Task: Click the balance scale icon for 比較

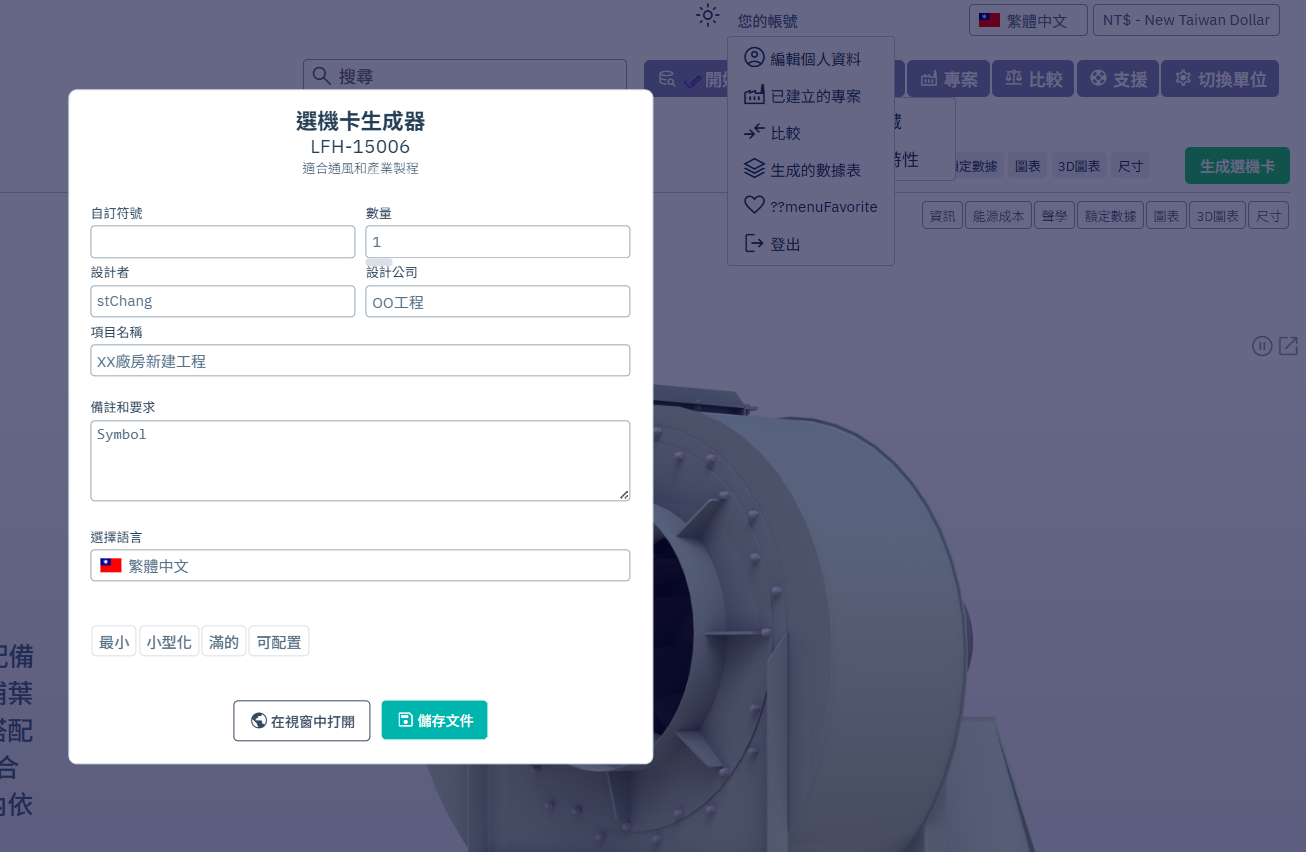Action: (1014, 79)
